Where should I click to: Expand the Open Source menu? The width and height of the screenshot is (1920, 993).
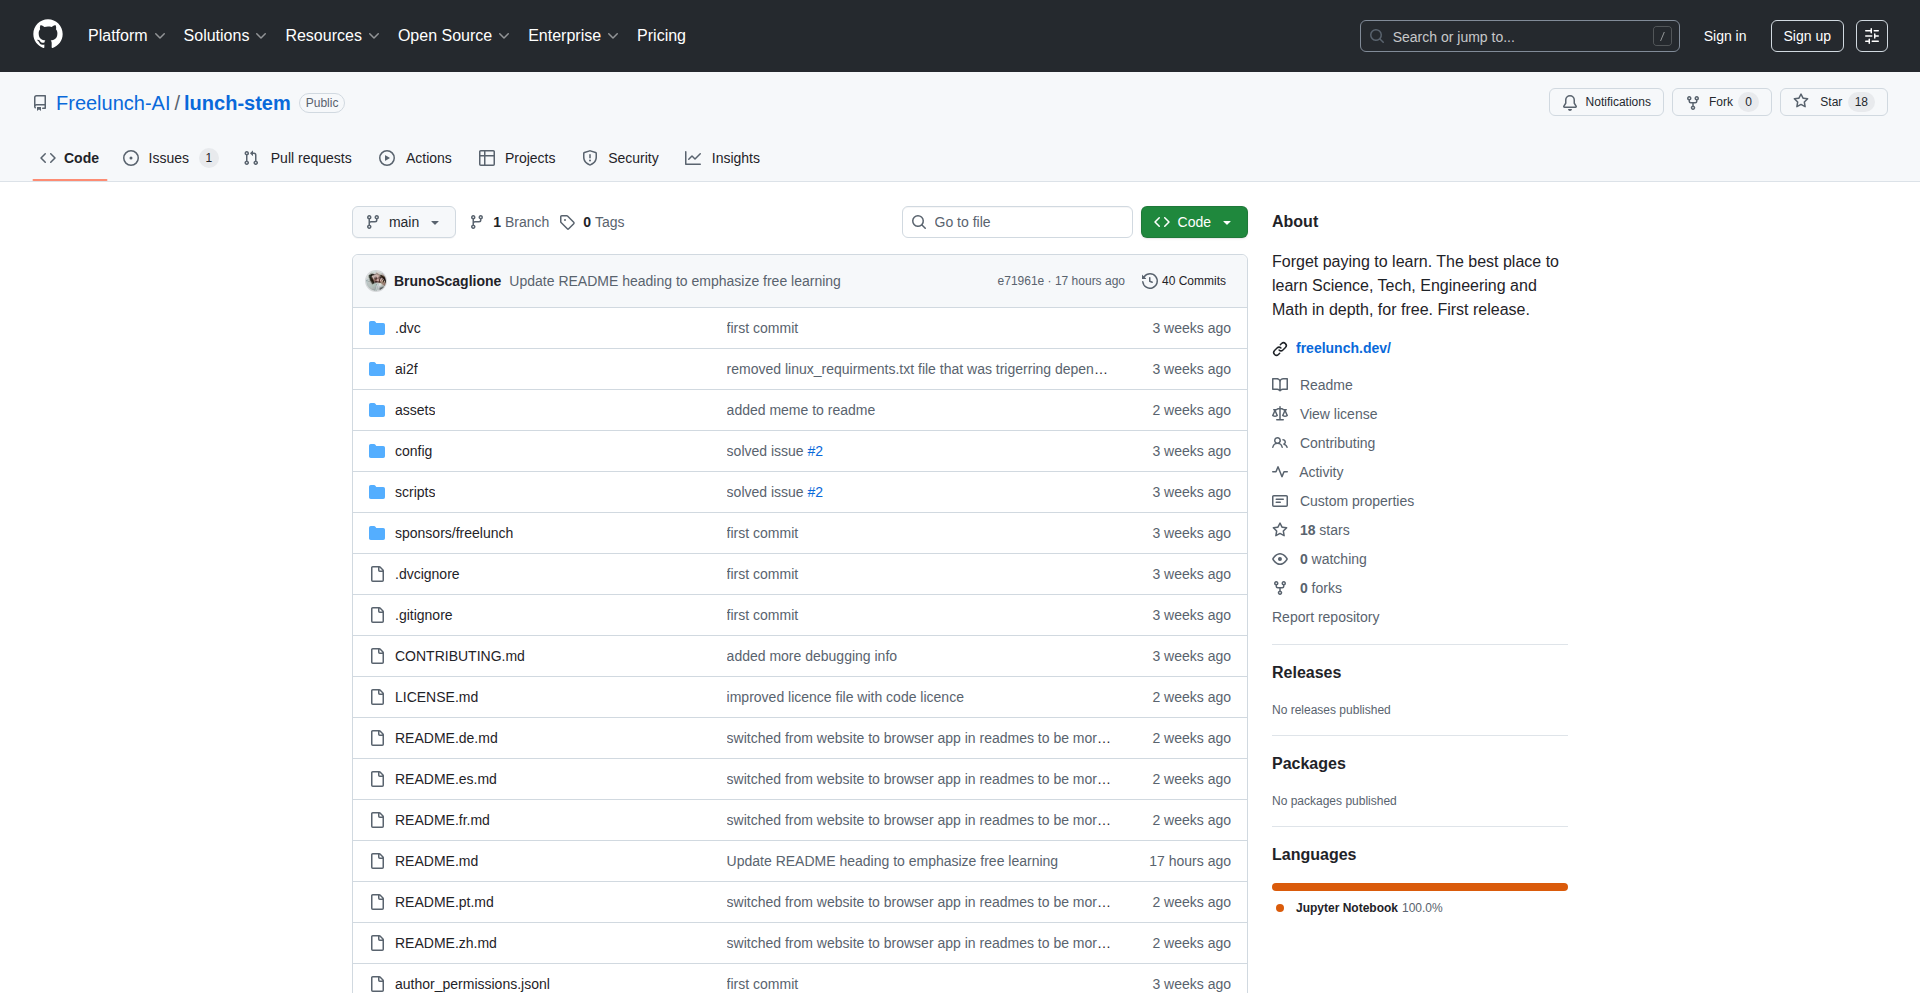point(453,35)
